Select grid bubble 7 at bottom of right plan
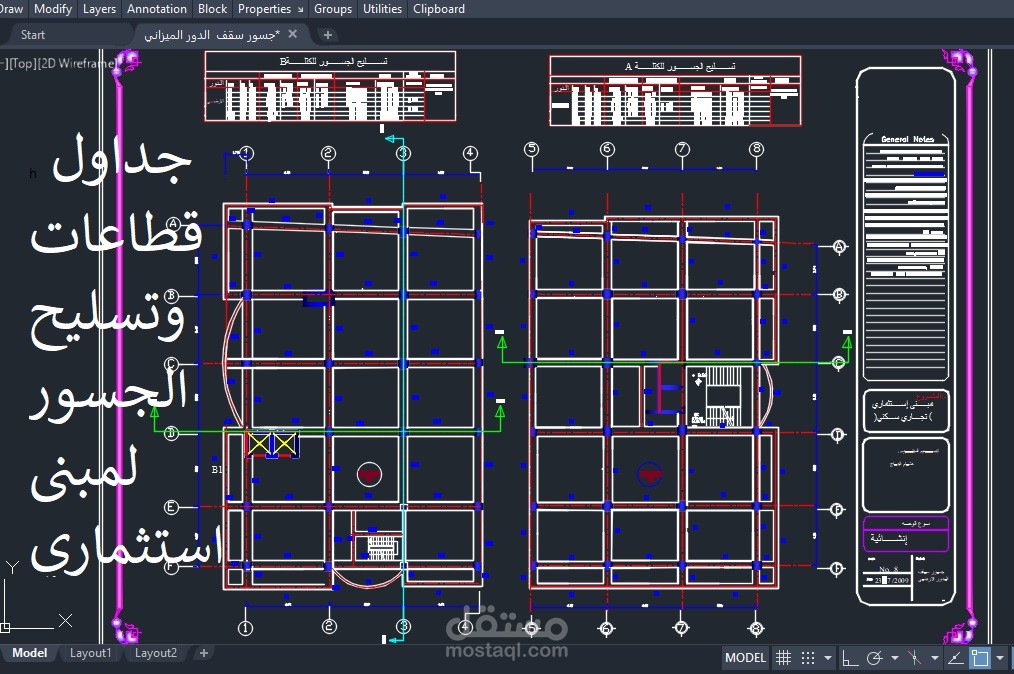Image resolution: width=1014 pixels, height=674 pixels. click(x=682, y=628)
